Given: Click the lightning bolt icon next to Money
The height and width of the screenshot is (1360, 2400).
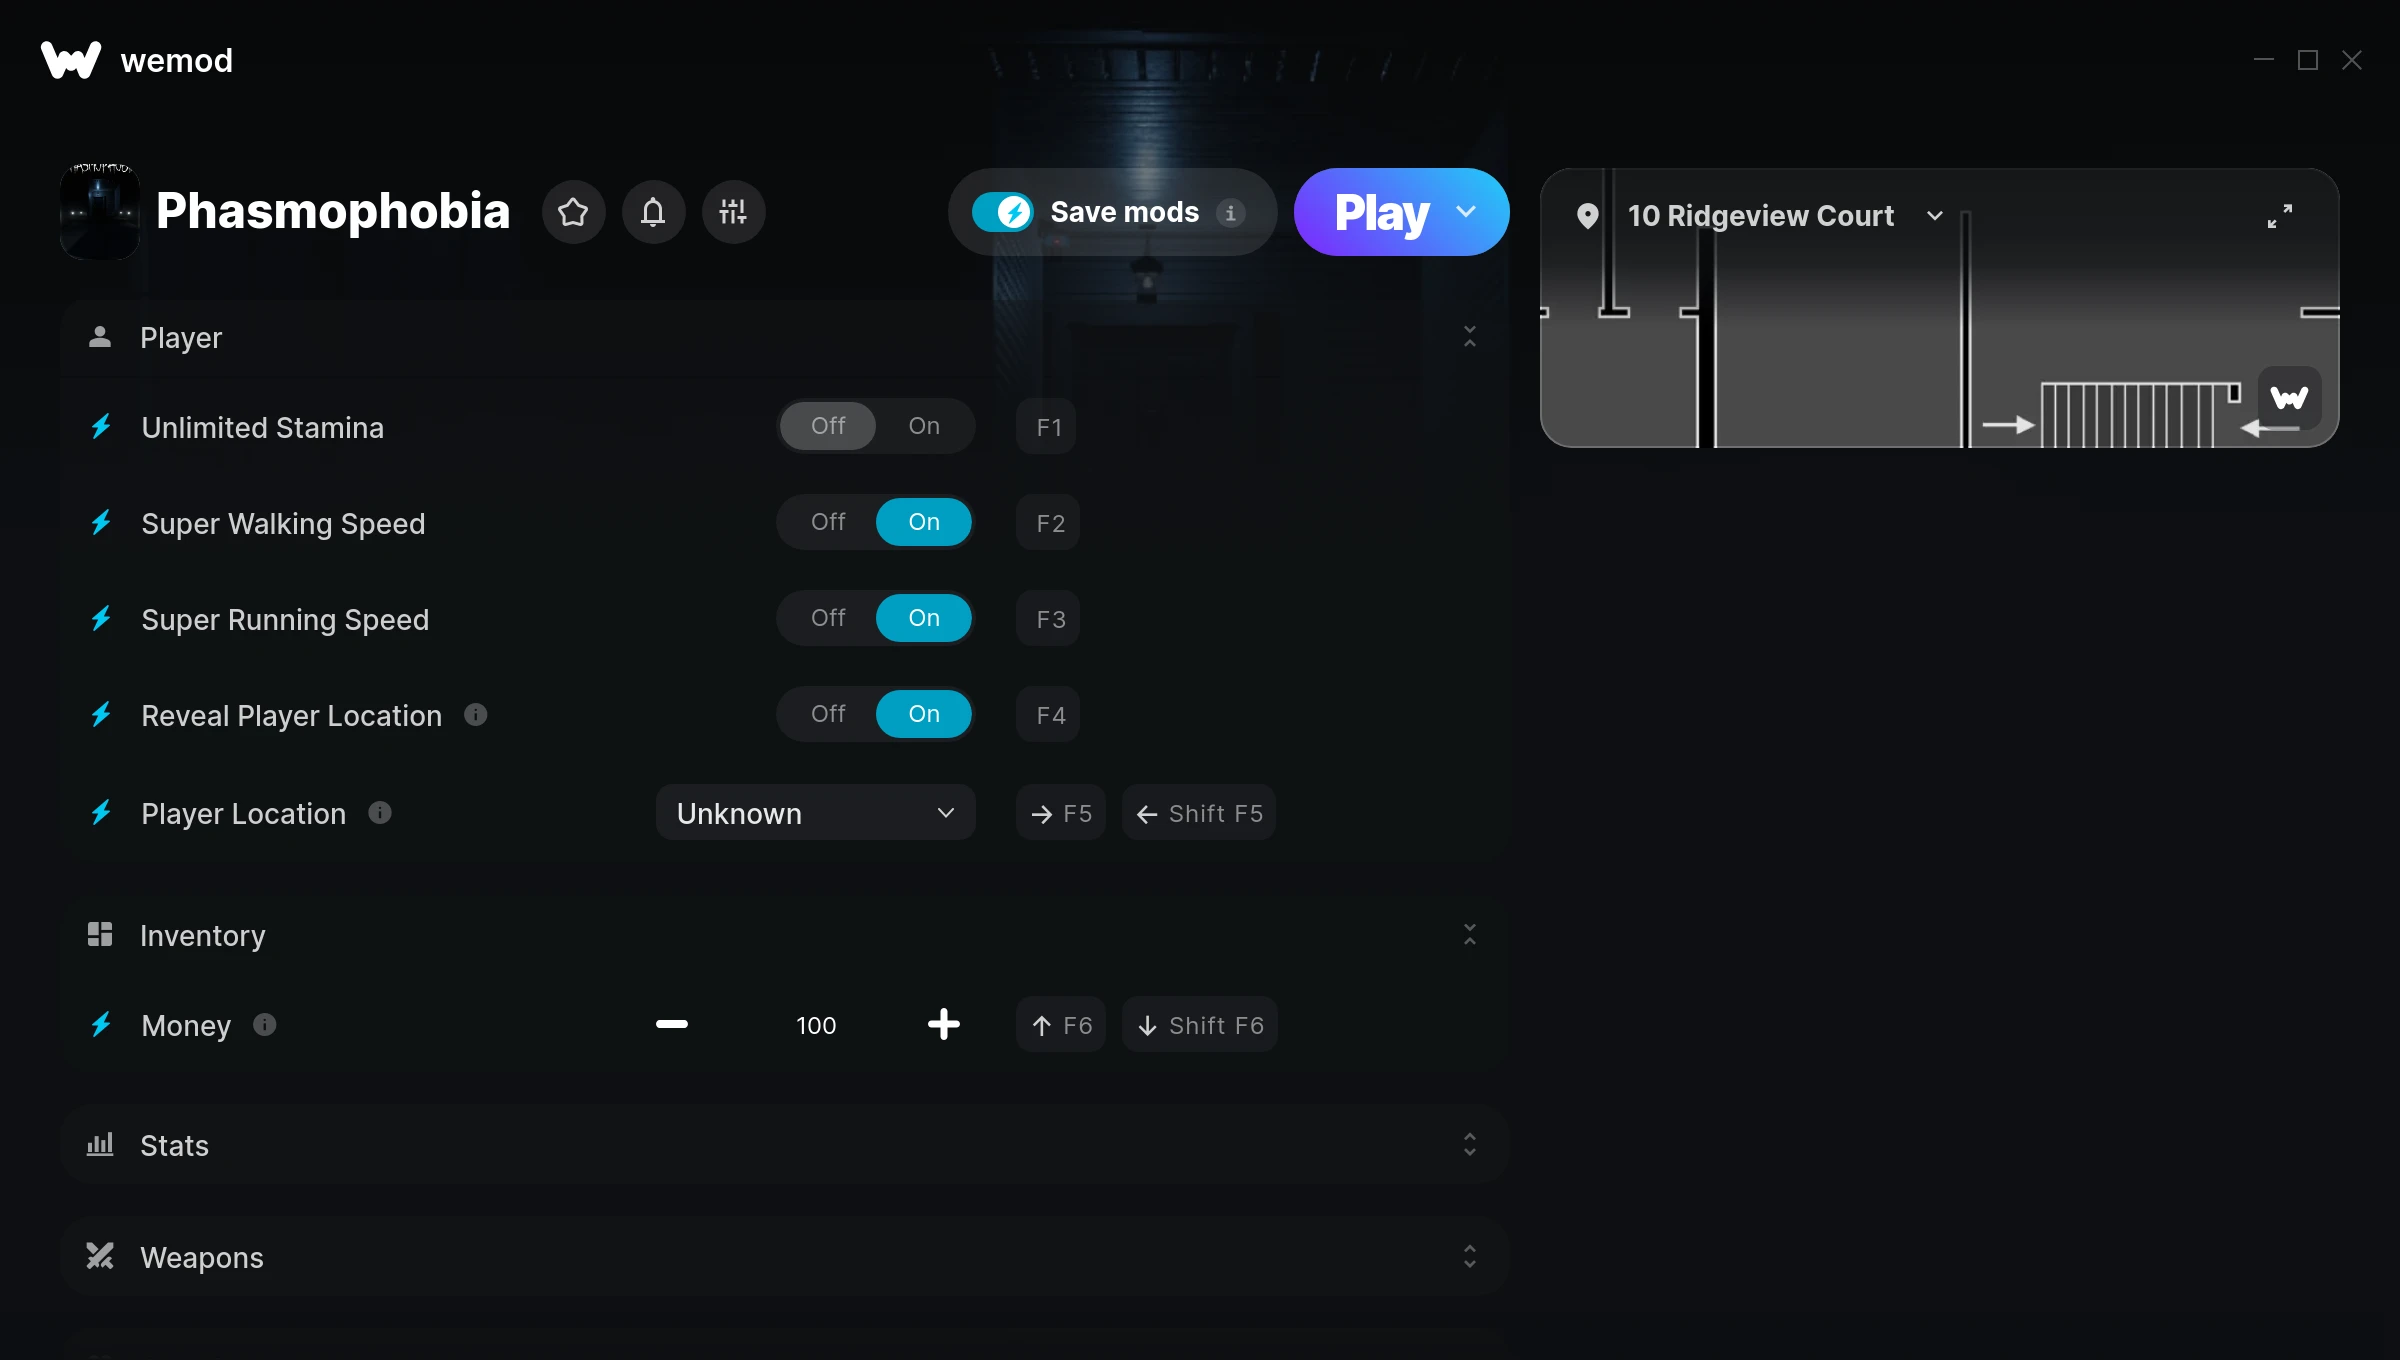Looking at the screenshot, I should click(x=102, y=1024).
